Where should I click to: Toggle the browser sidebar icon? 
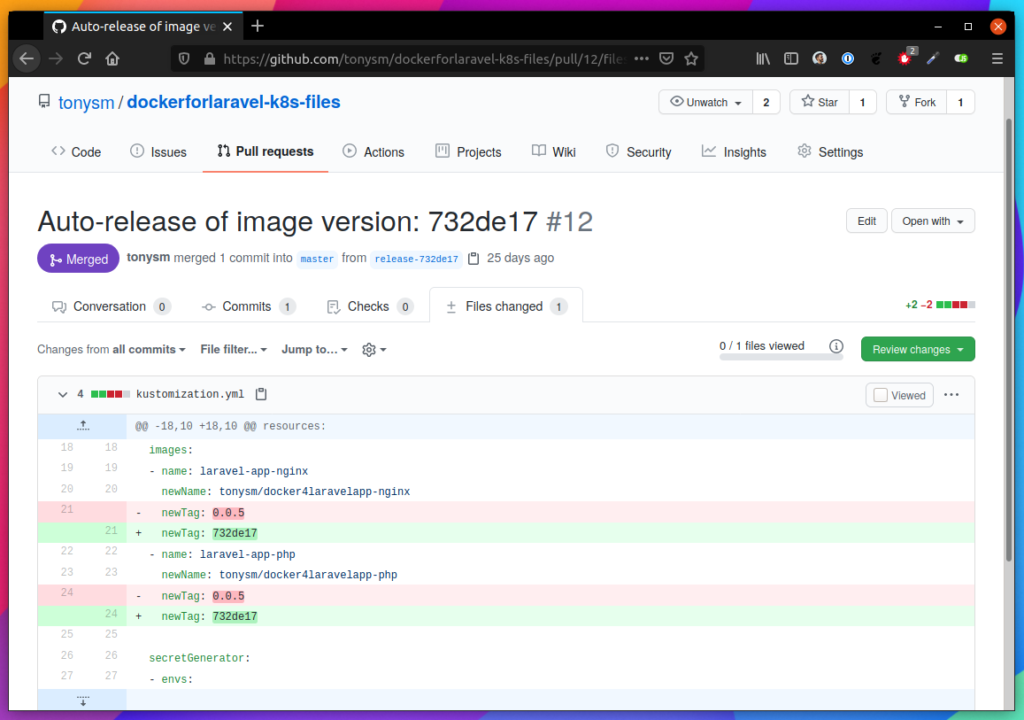pos(791,59)
